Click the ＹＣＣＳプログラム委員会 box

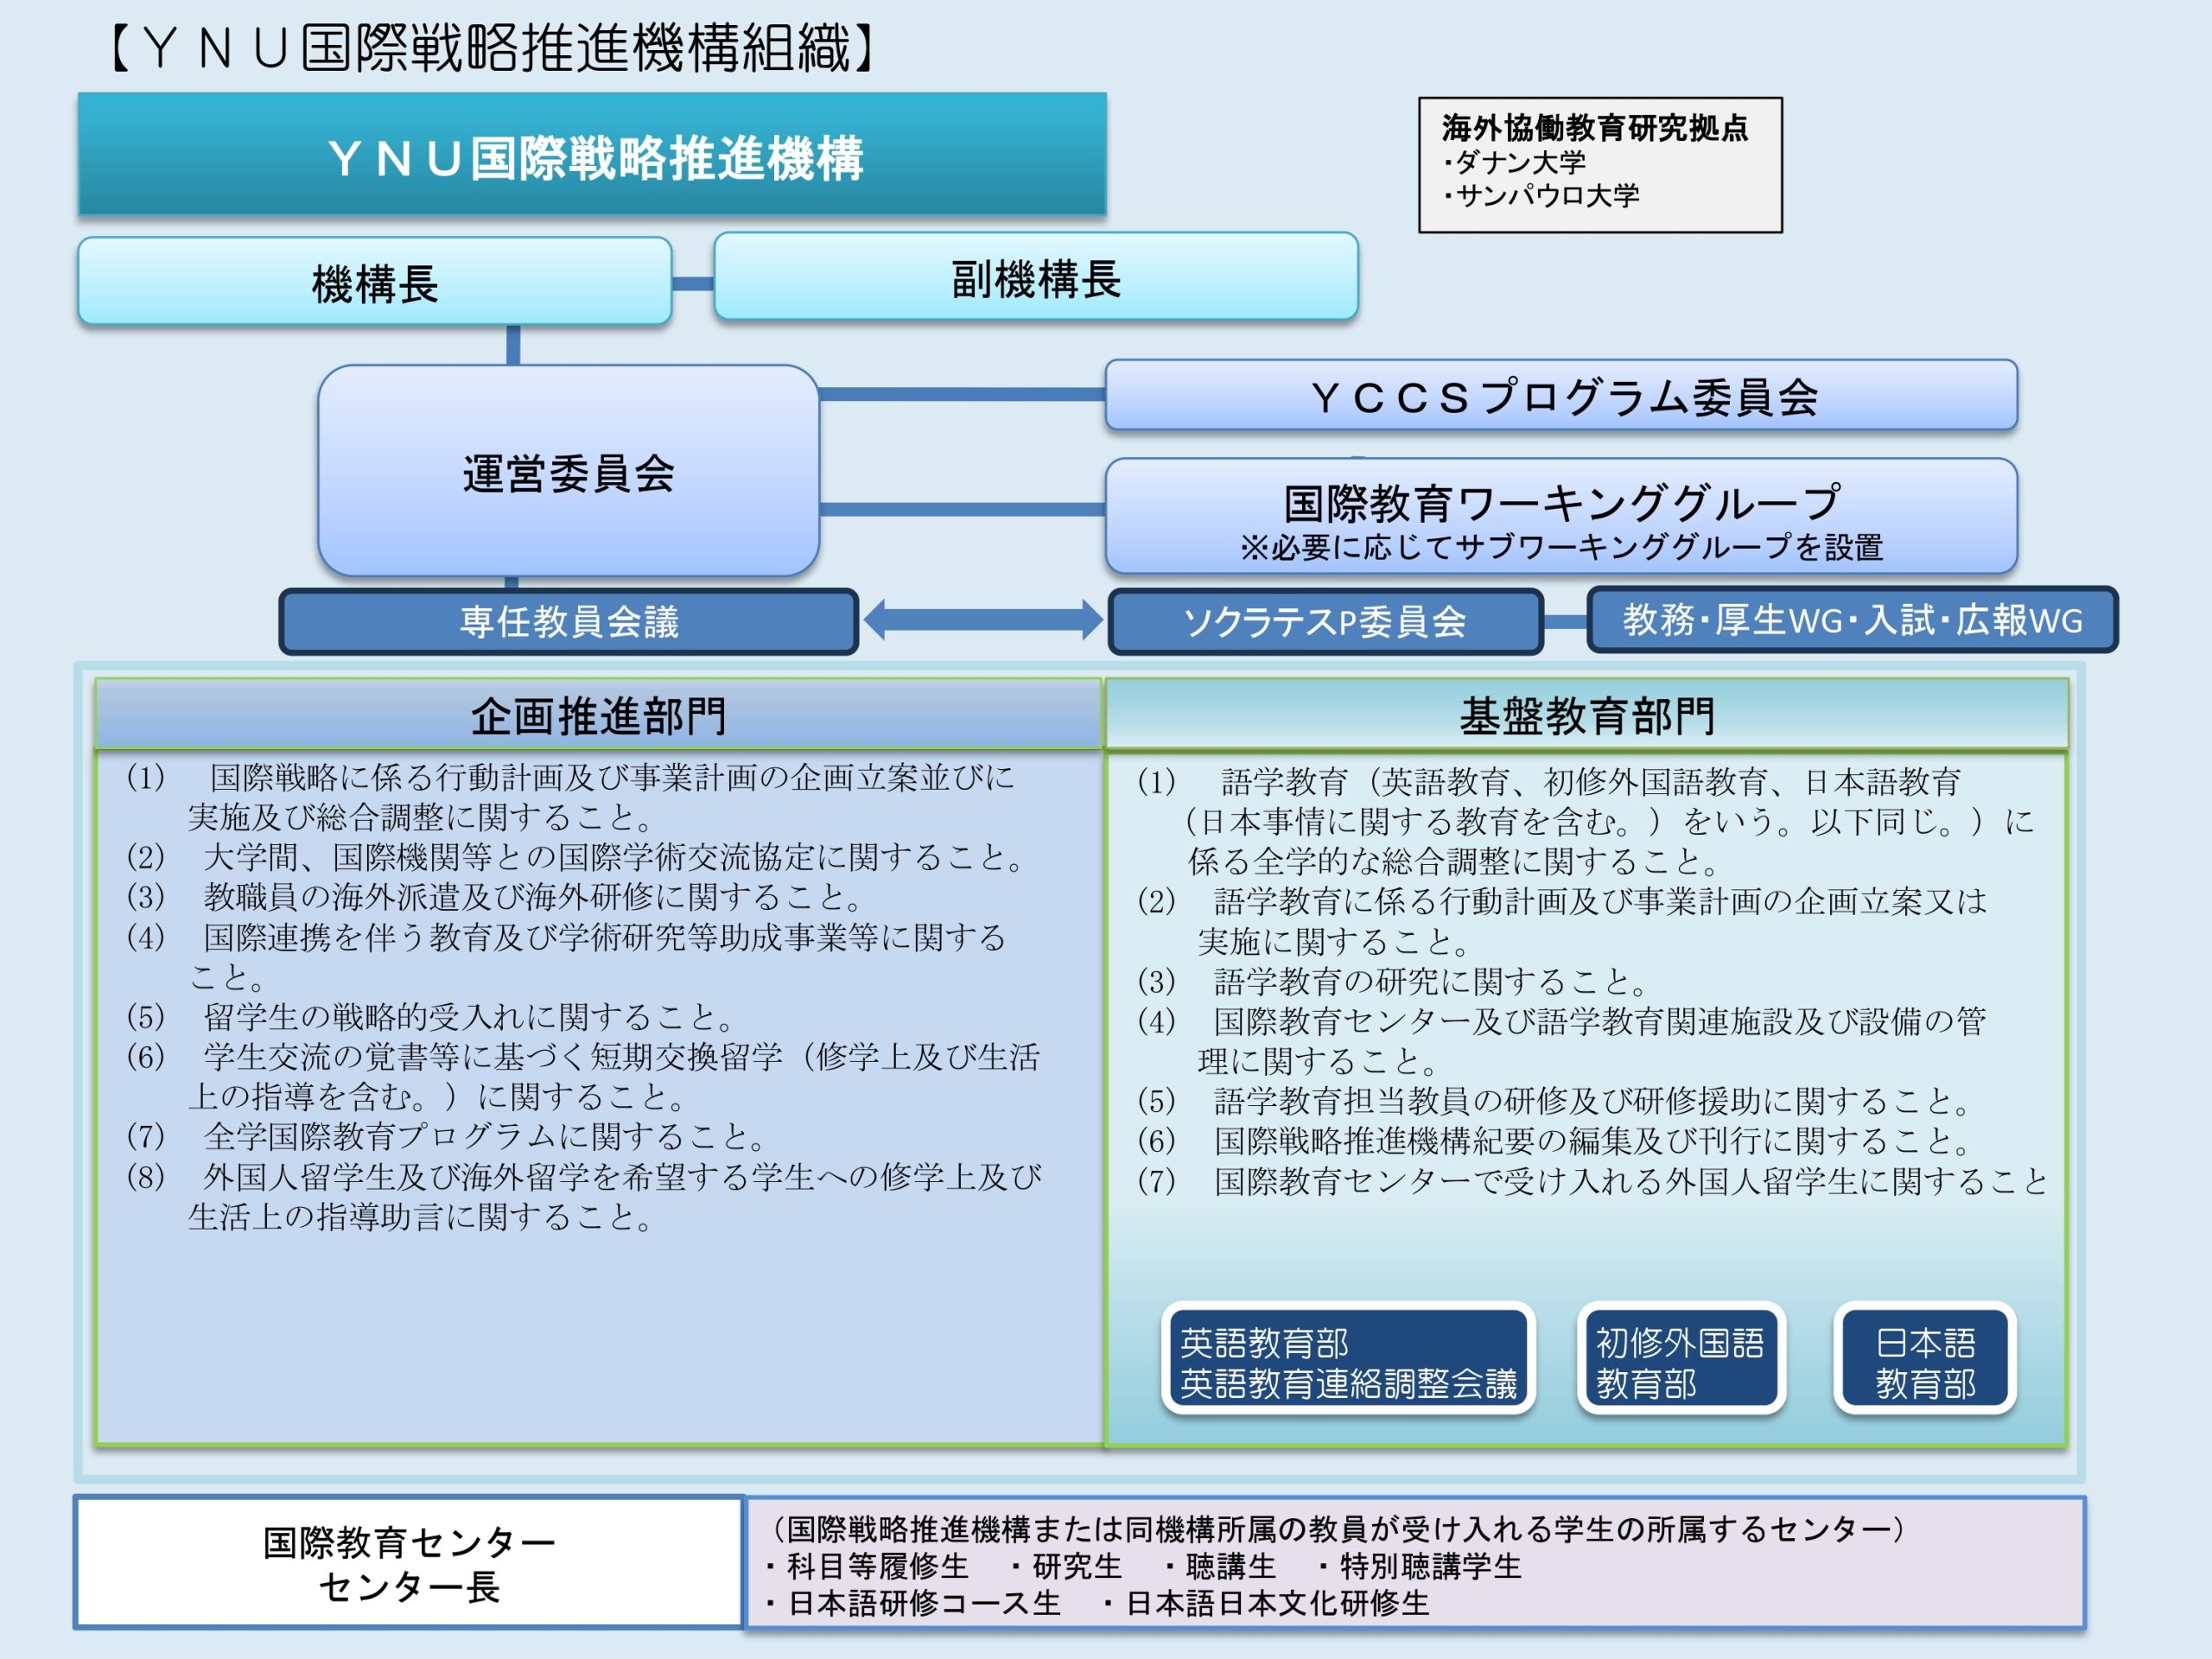1561,396
